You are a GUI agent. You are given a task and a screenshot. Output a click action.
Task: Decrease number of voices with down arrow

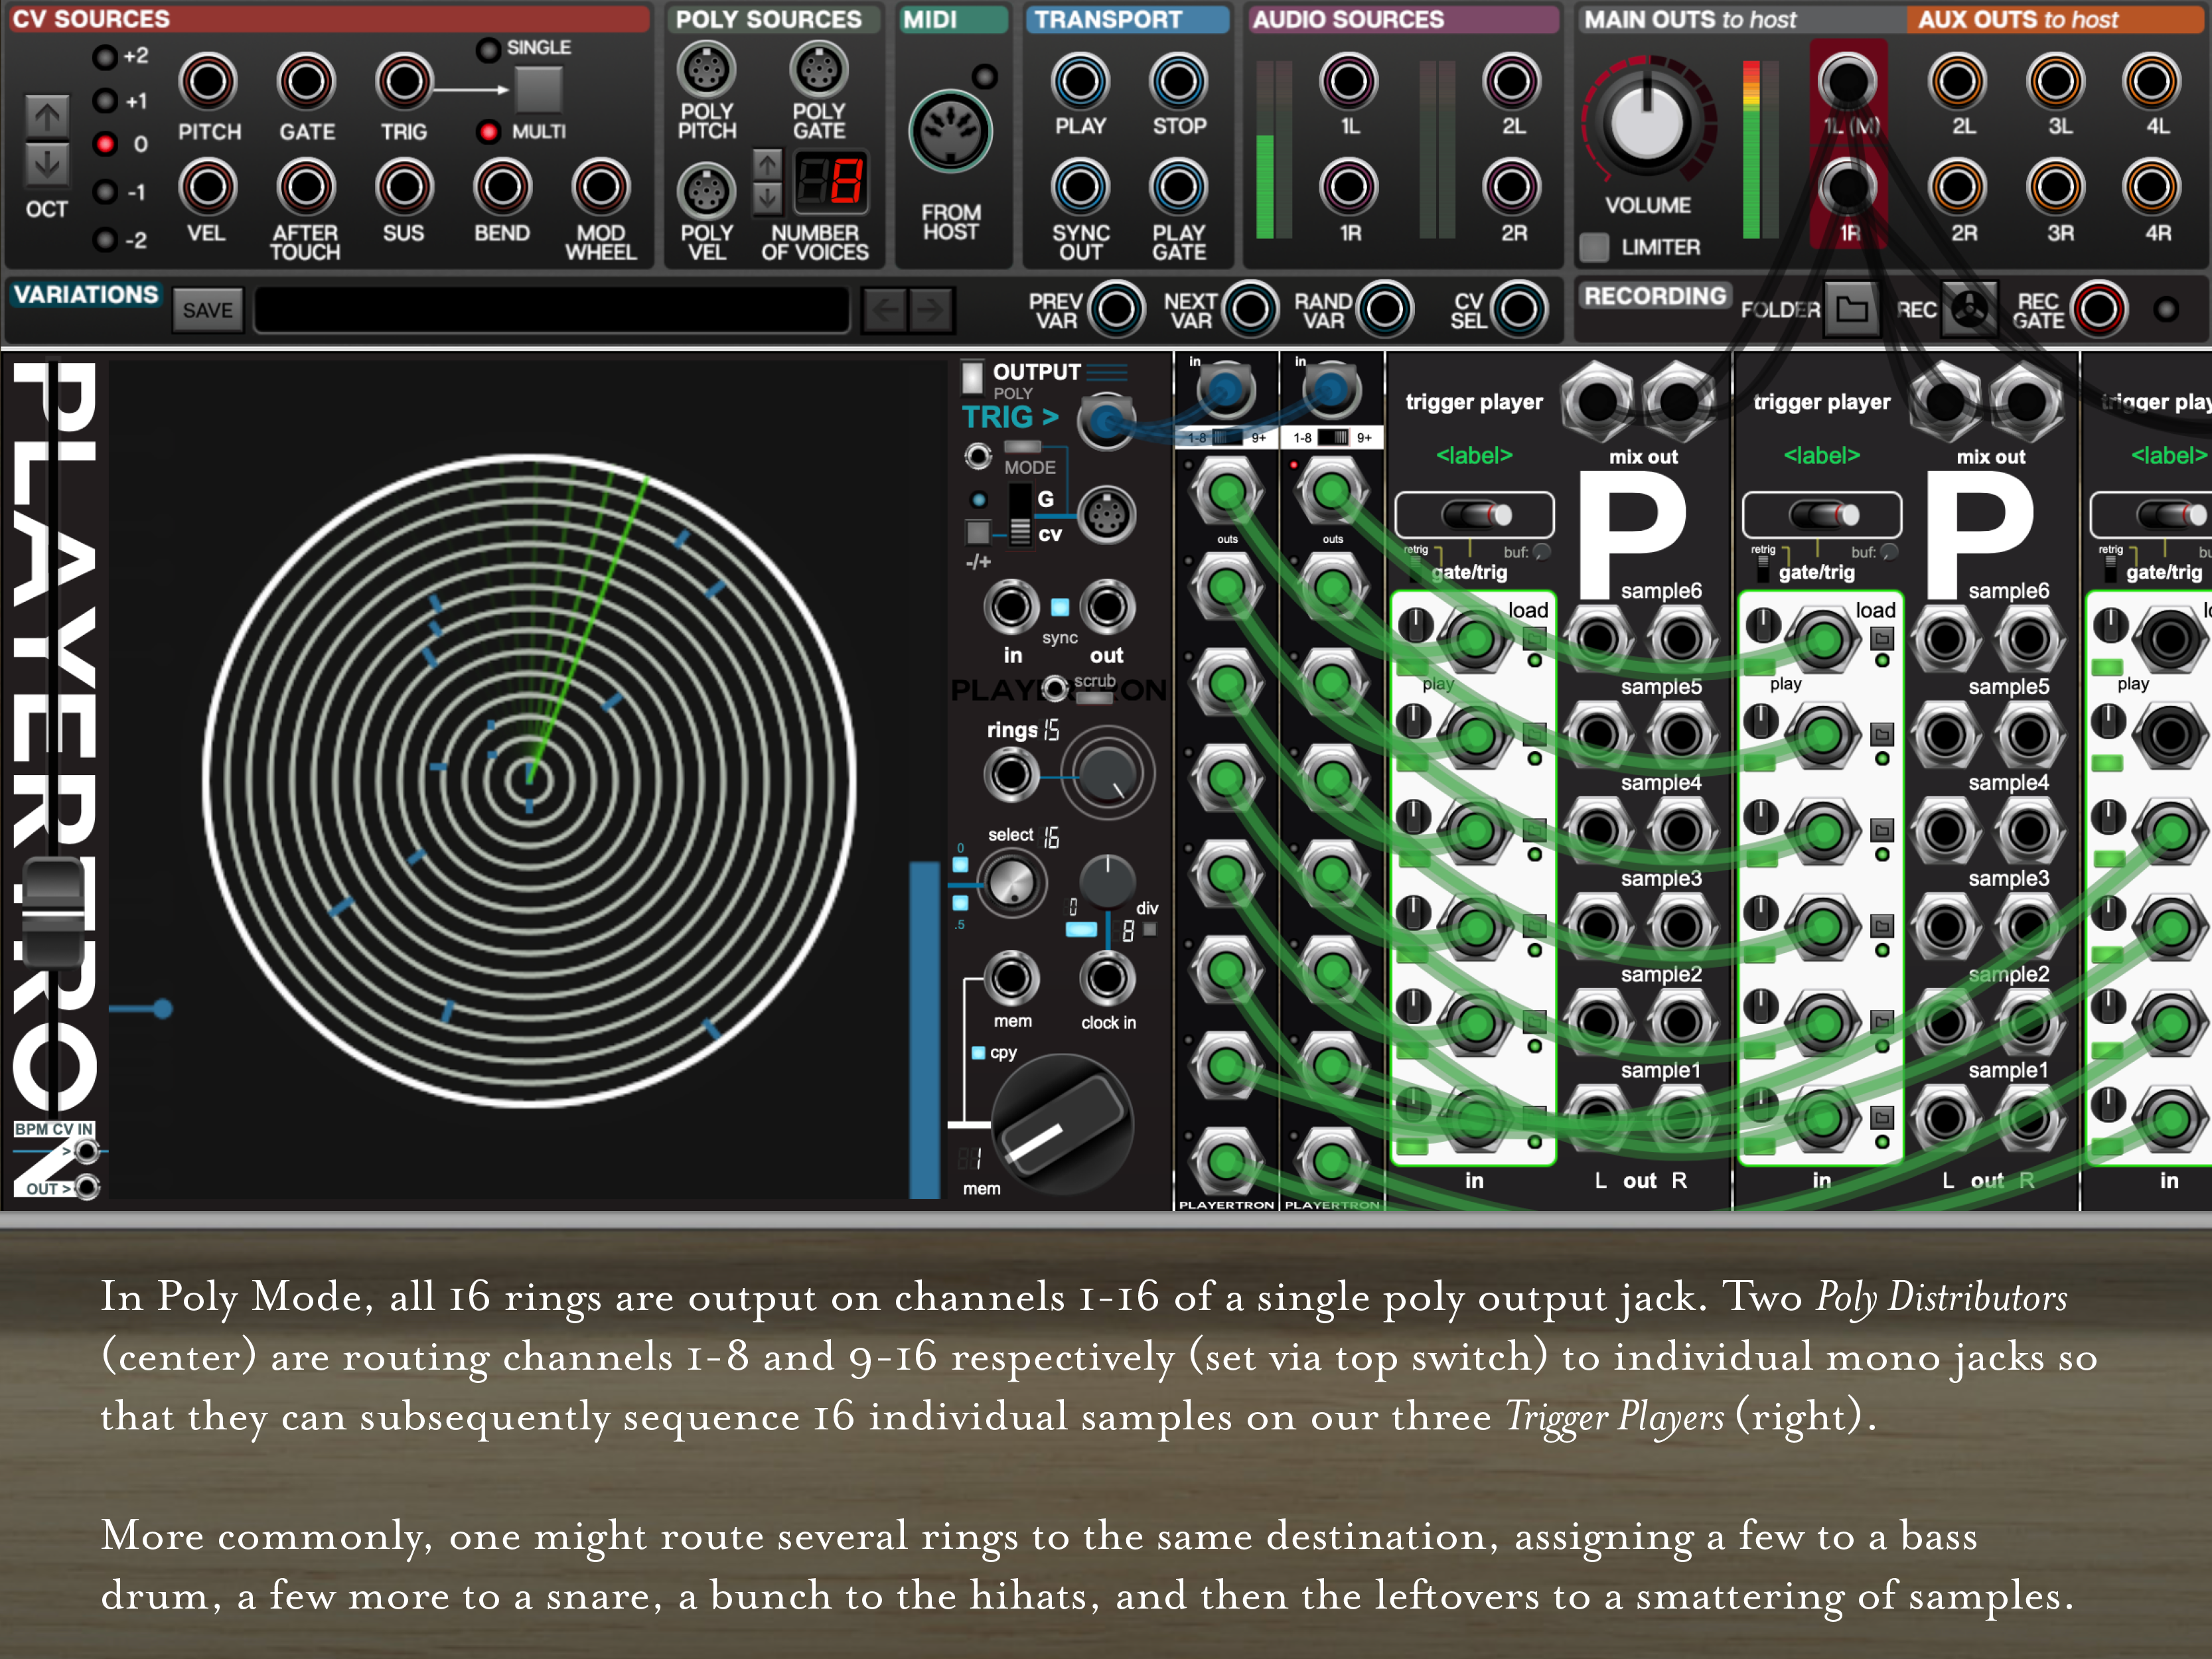pyautogui.click(x=767, y=198)
